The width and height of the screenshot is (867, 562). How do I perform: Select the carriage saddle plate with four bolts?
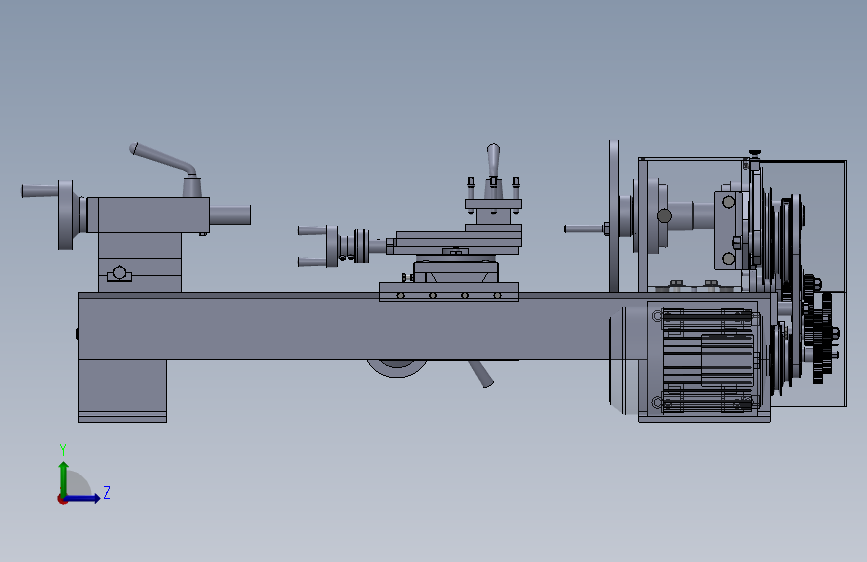tap(449, 292)
